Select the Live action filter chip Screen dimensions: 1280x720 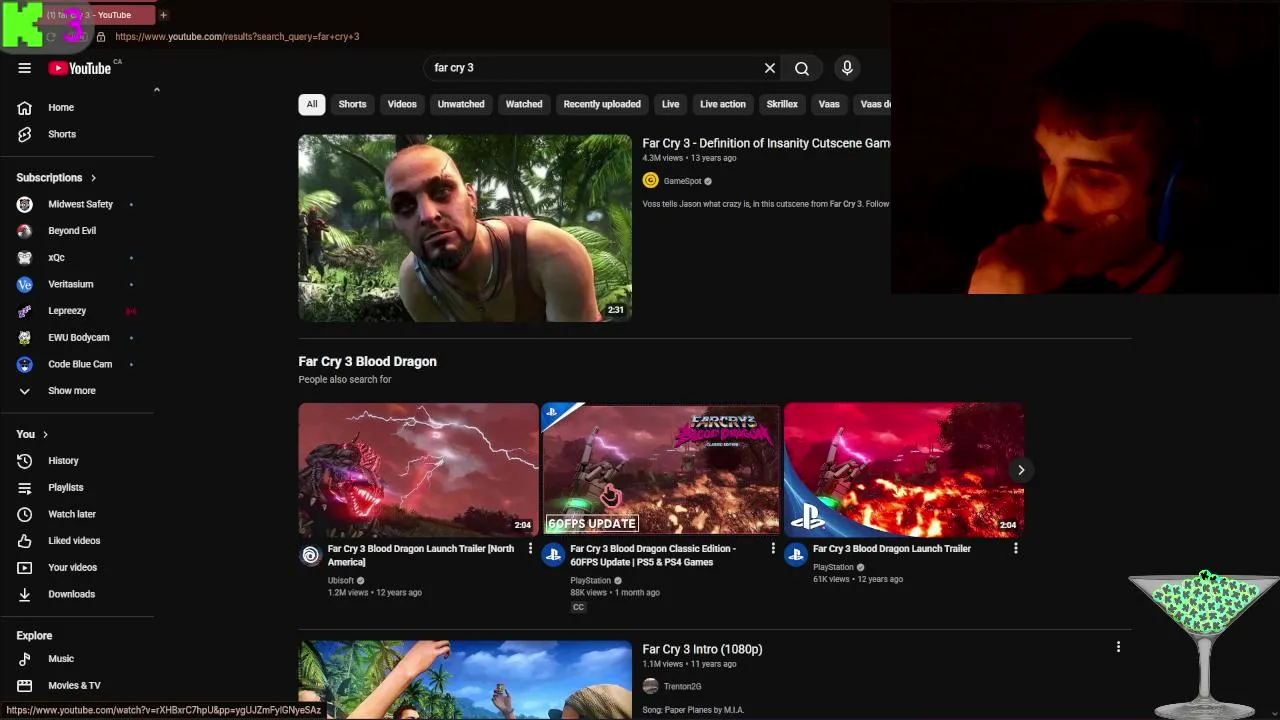pyautogui.click(x=723, y=104)
